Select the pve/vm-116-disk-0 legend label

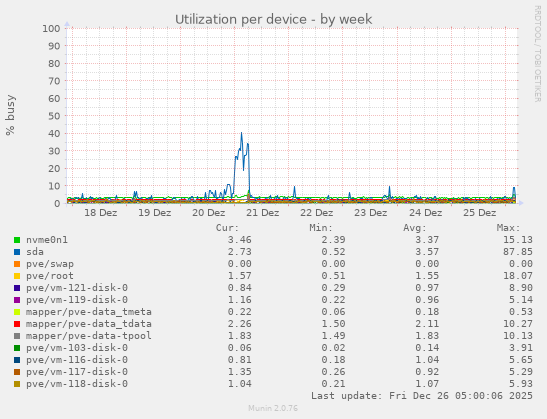(77, 360)
